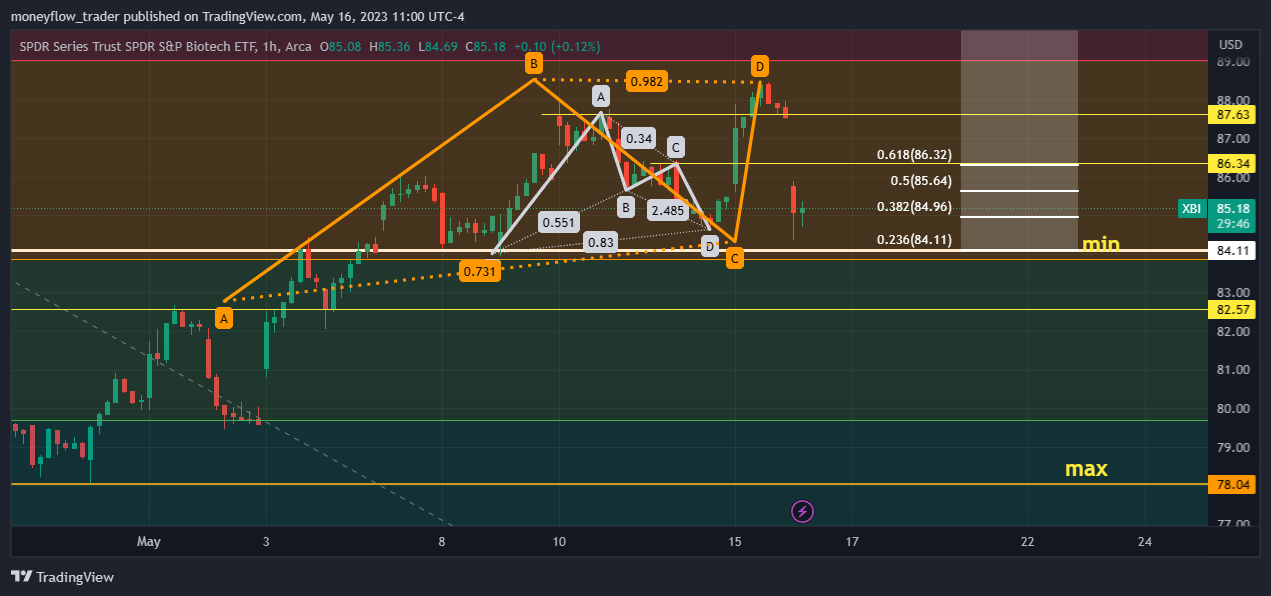Click the gray 0.34 ratio label
The width and height of the screenshot is (1271, 596).
pos(640,138)
